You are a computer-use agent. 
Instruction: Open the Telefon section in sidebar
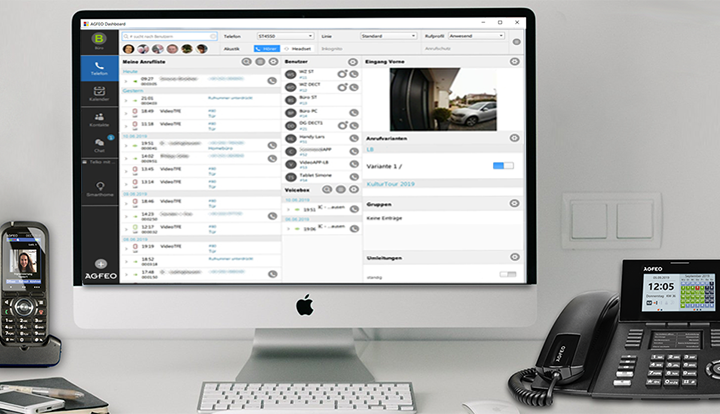tap(99, 68)
